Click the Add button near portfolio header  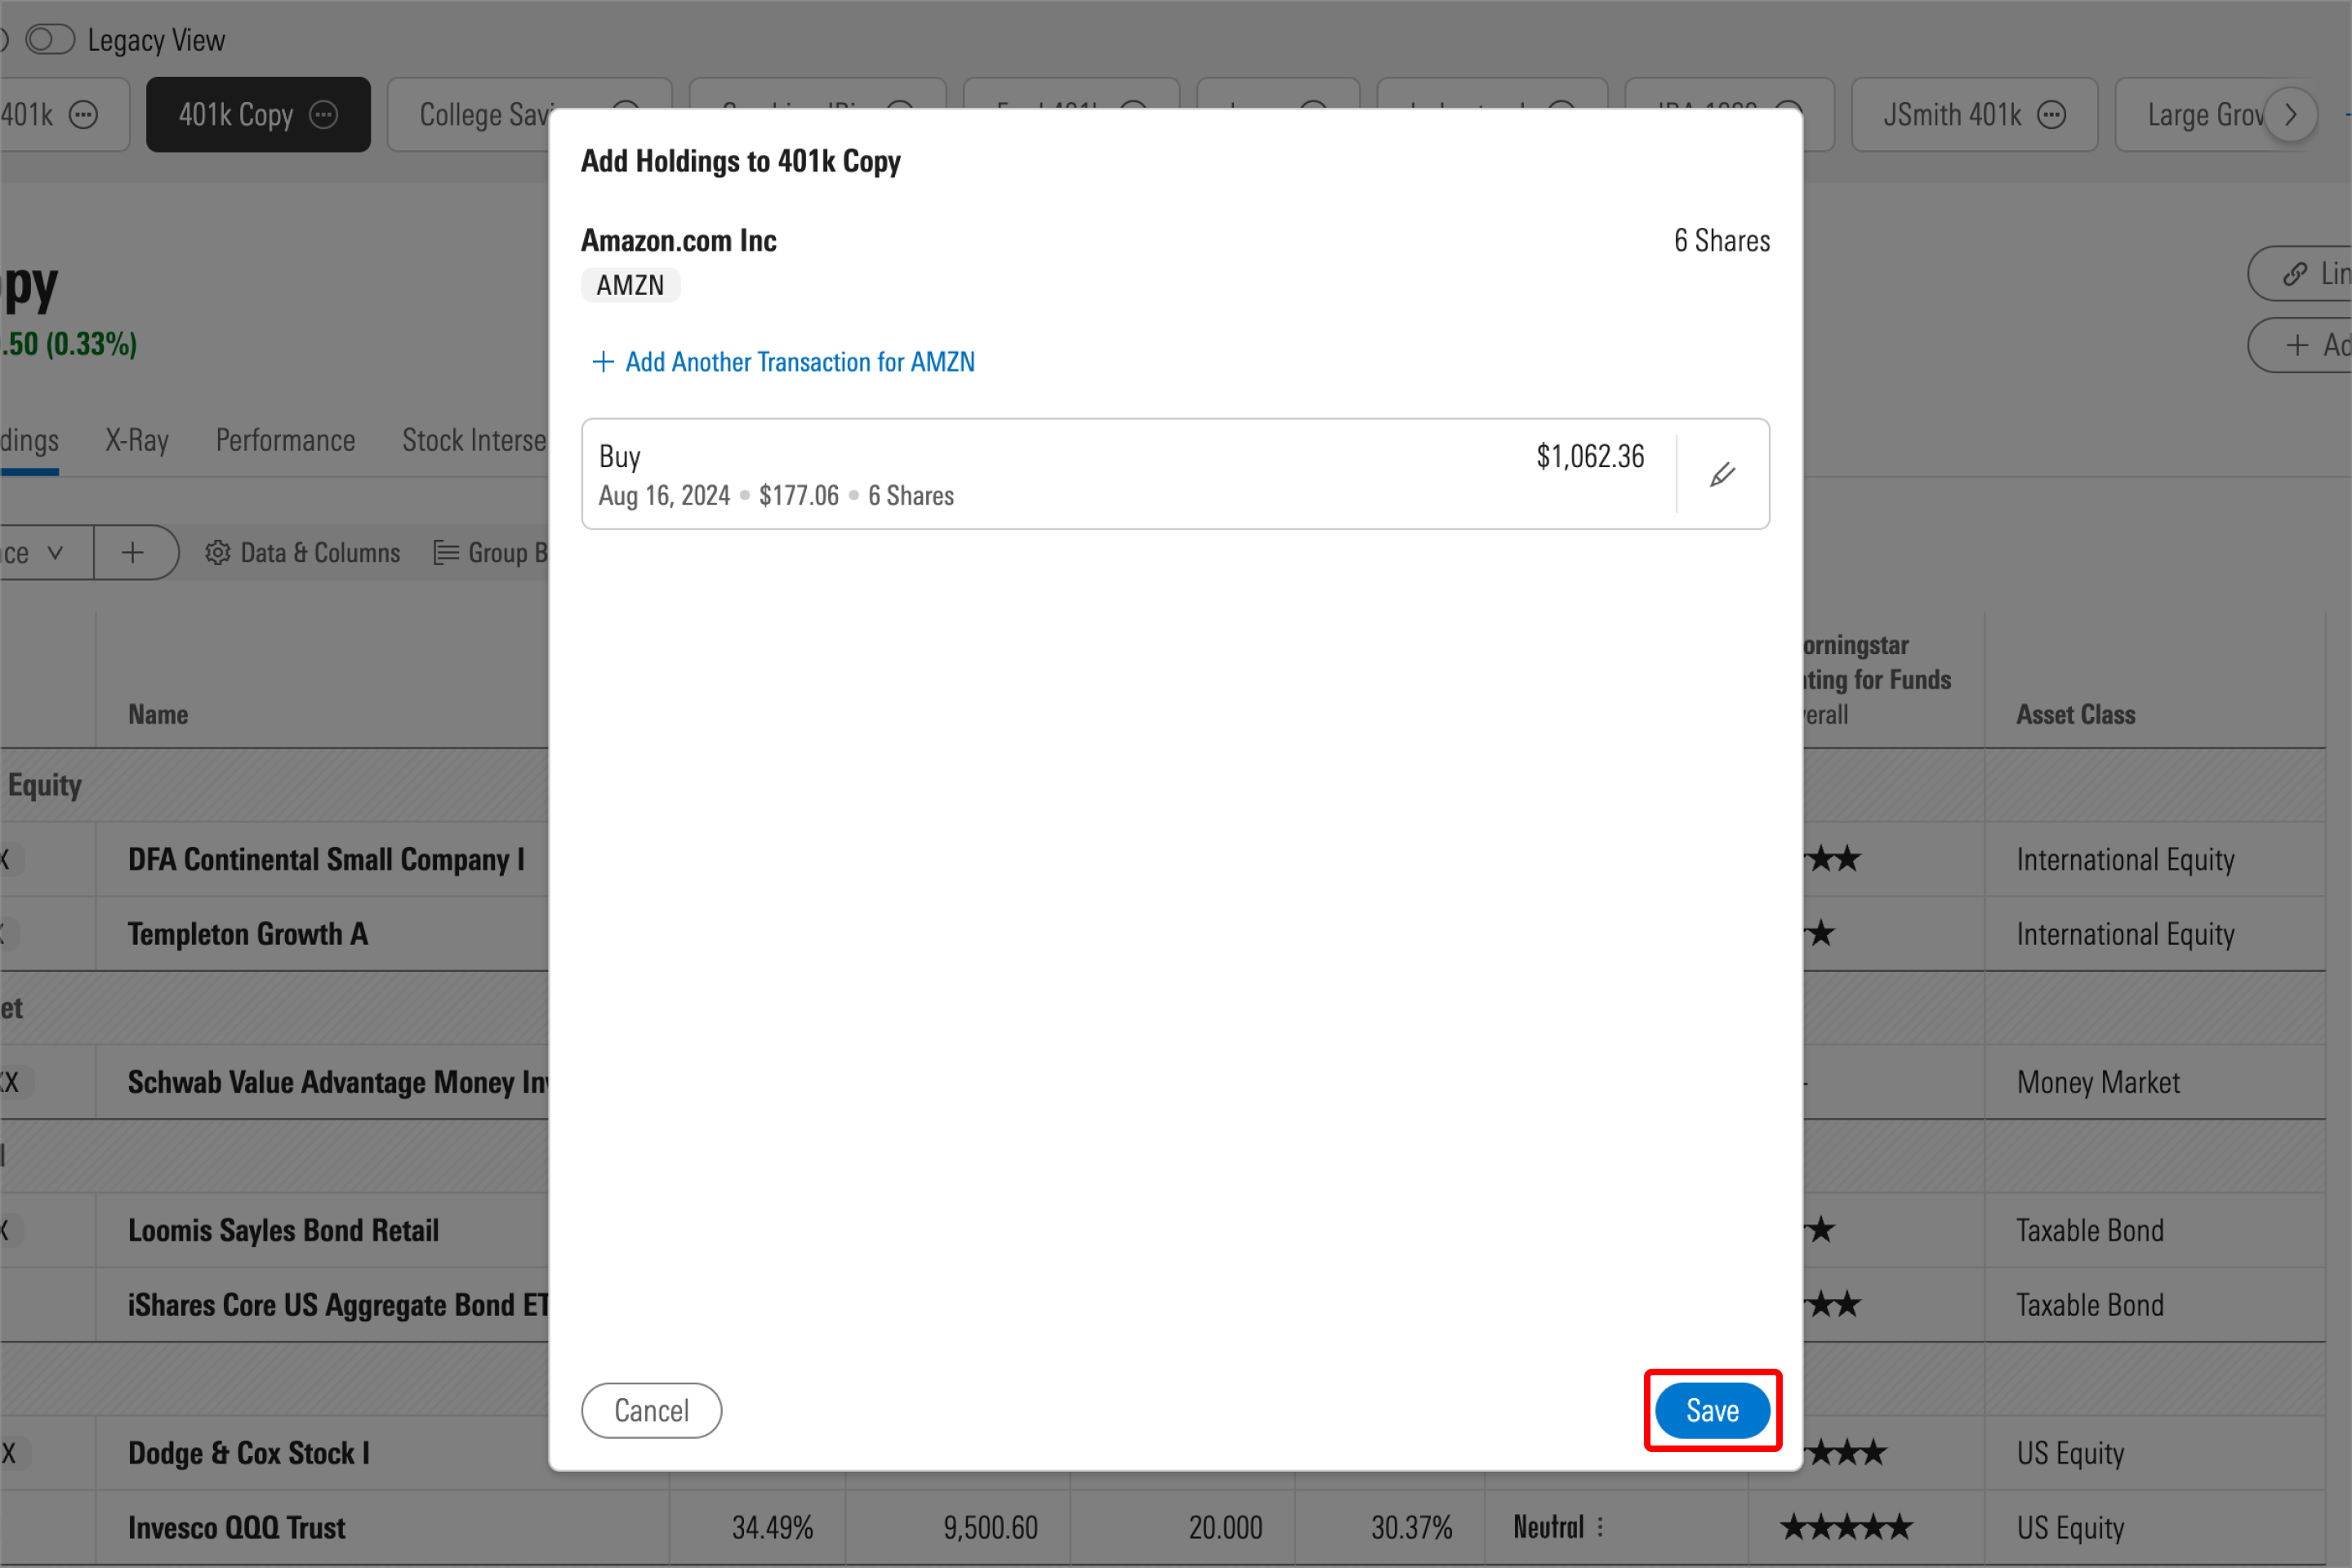pyautogui.click(x=2300, y=345)
